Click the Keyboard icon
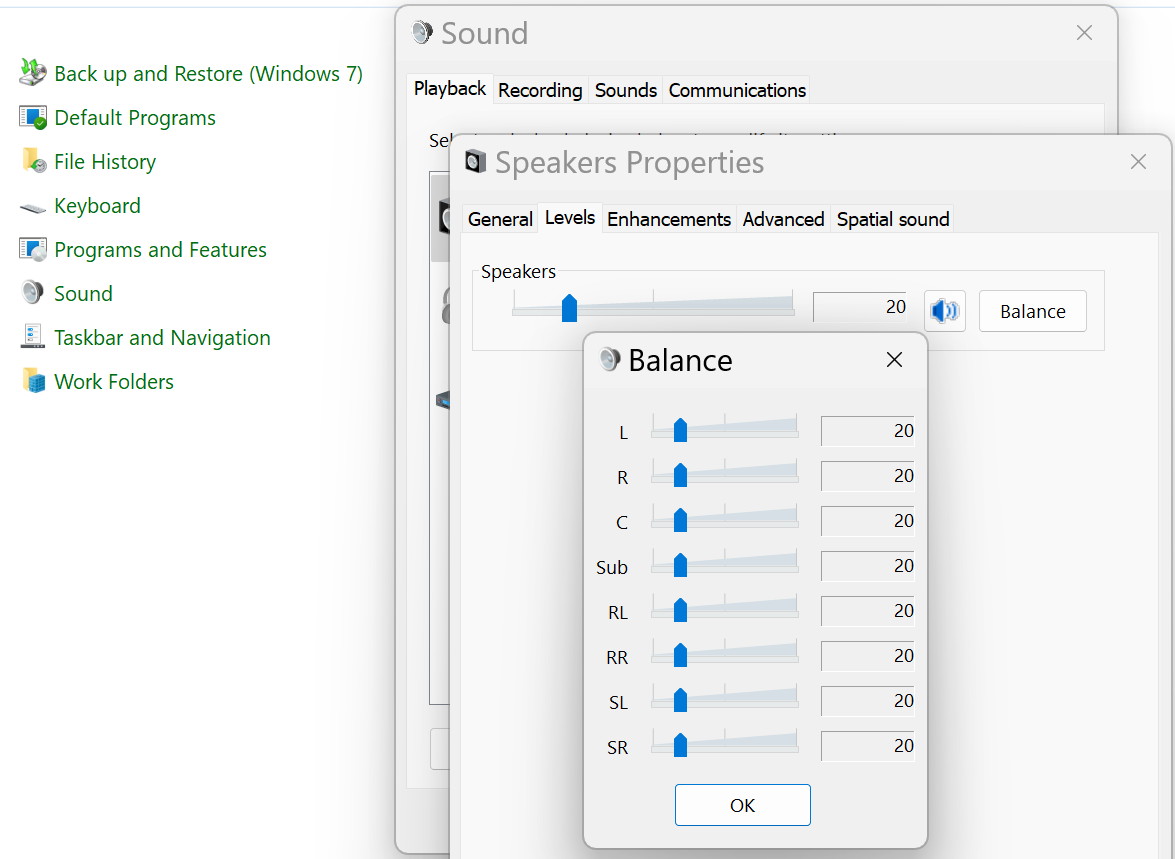Screen dimensions: 1175x859 pyautogui.click(x=33, y=207)
